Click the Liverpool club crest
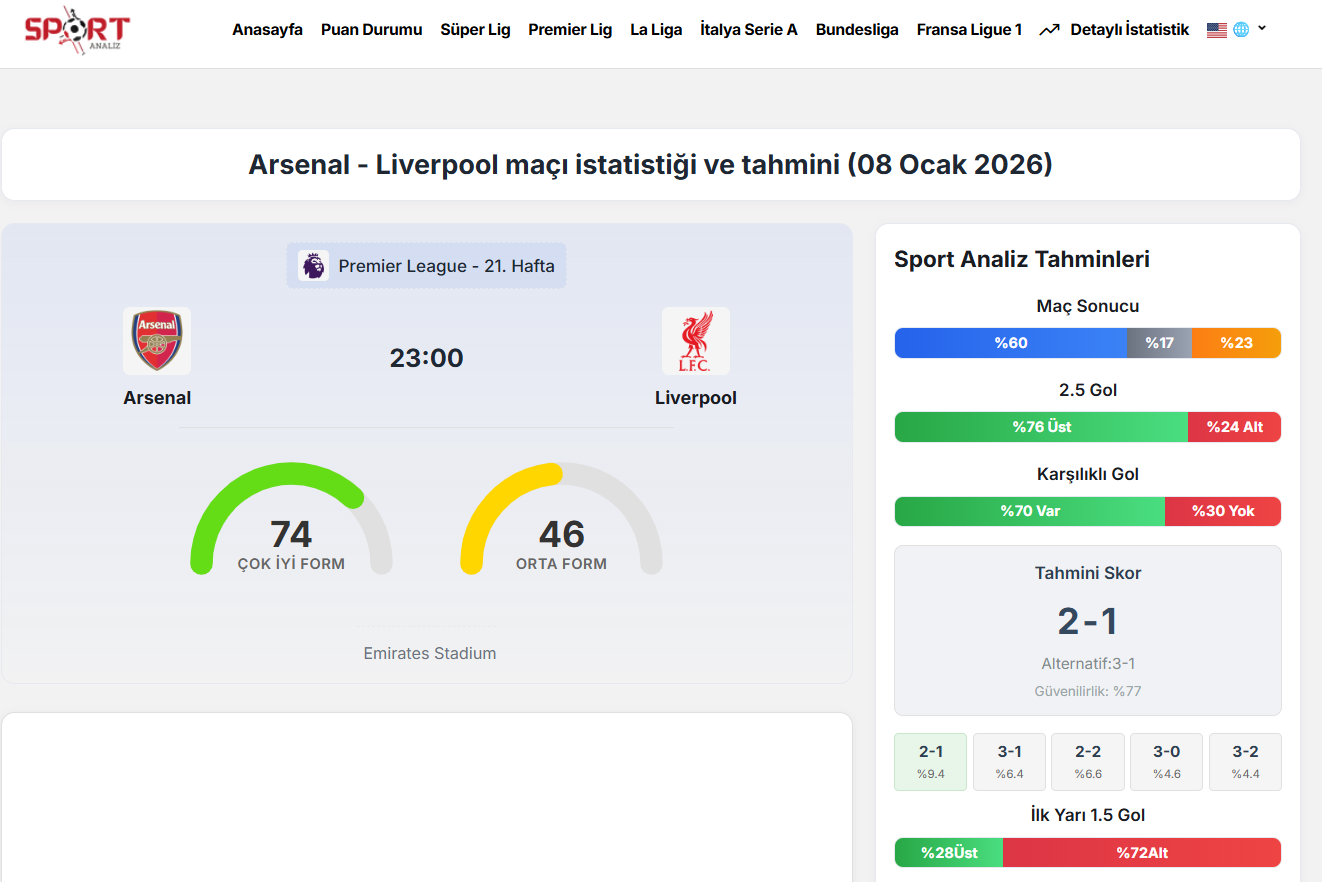Viewport: 1322px width, 882px height. pos(696,341)
